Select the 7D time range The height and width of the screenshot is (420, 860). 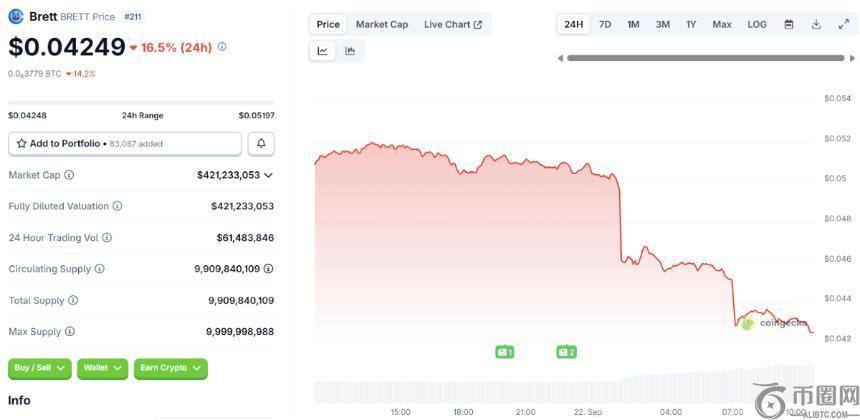[605, 24]
